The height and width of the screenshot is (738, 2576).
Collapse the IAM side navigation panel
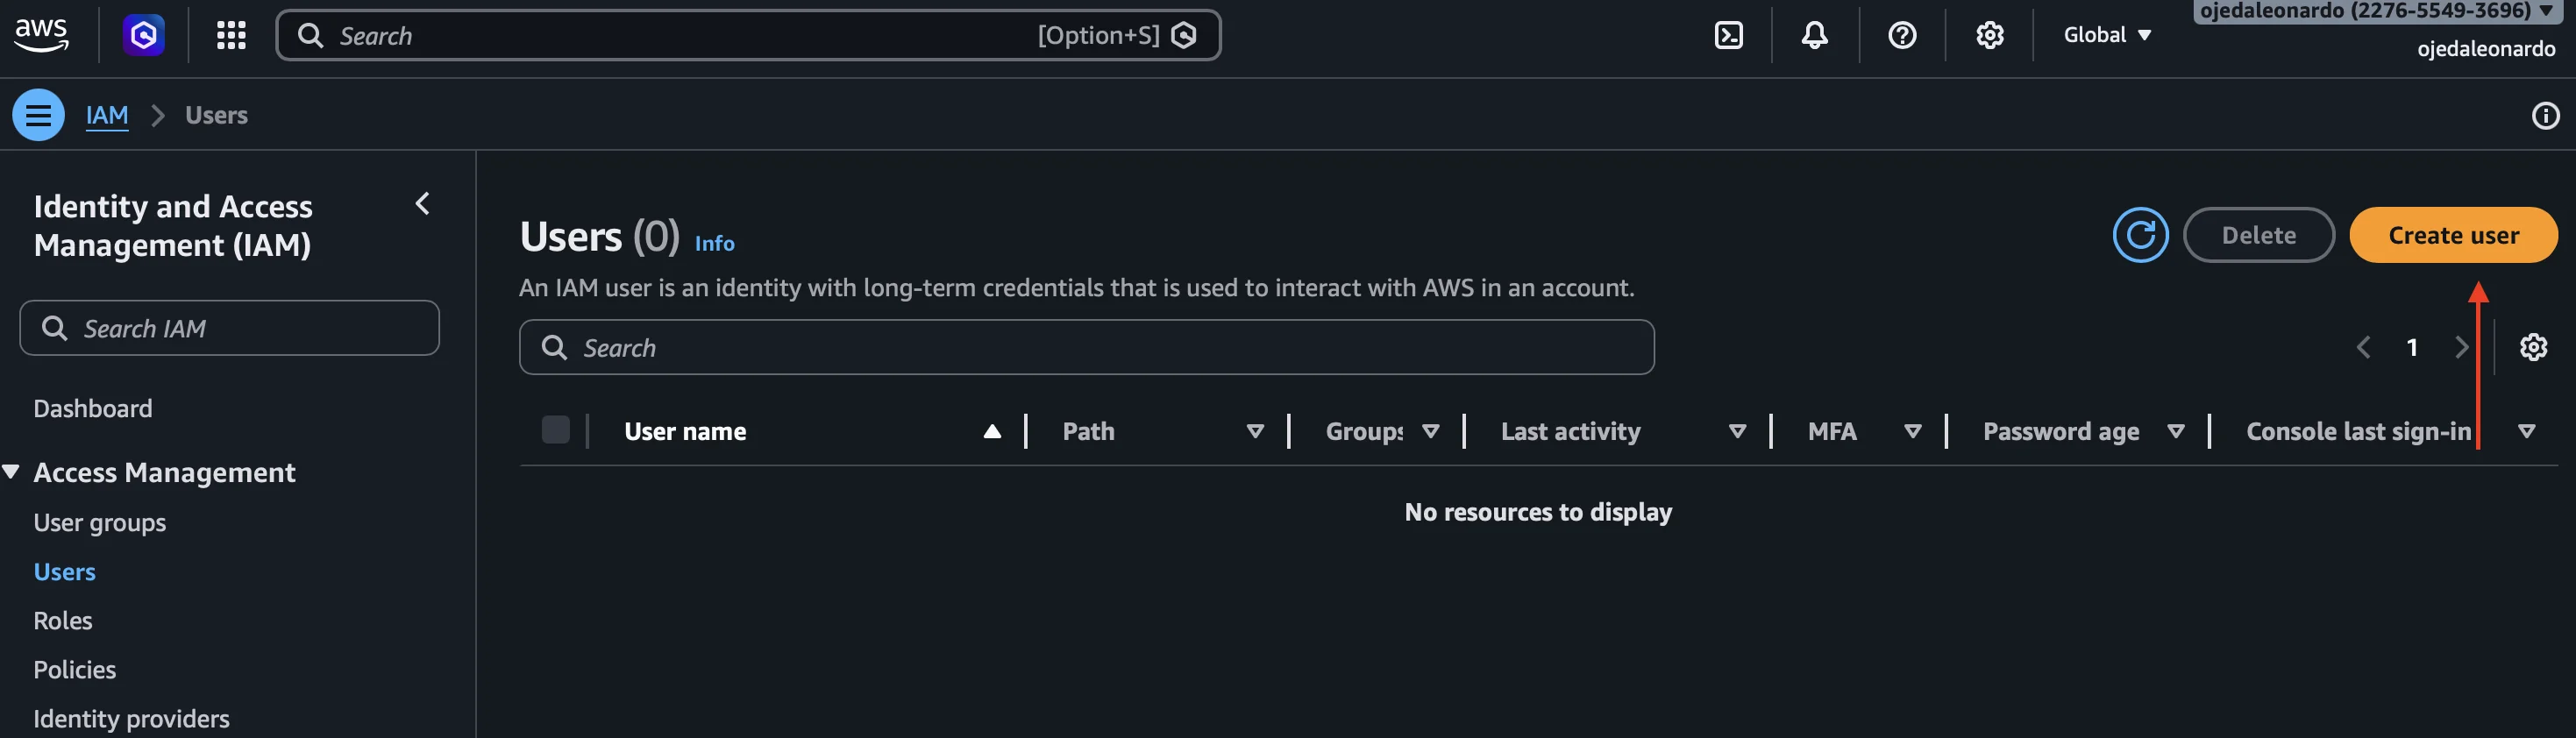423,204
